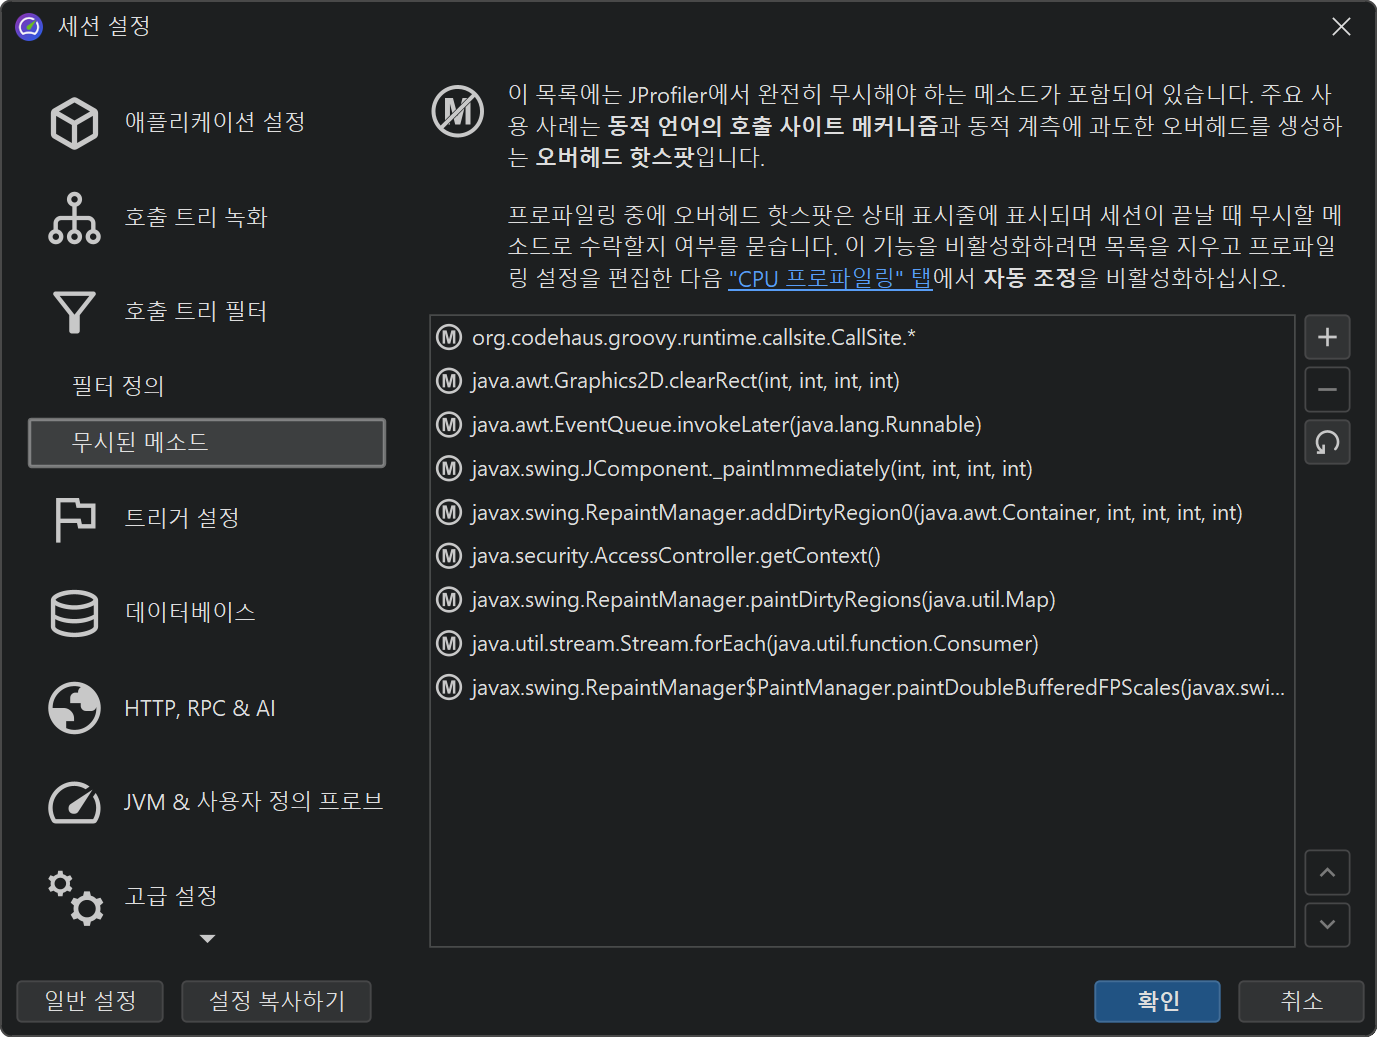Open JVM & 사용자 정의 프로브 section

(207, 802)
